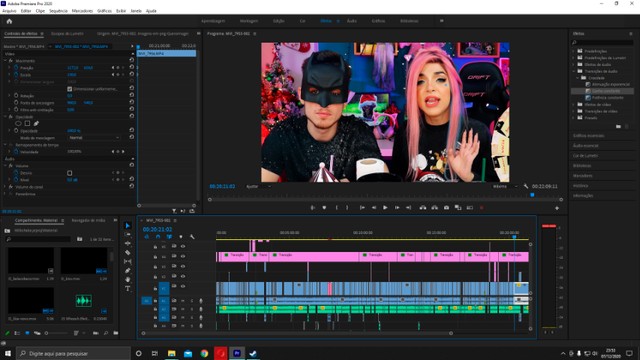Screen dimensions: 640x360
Task: Go to Out point in Program monitor
Action: [x=408, y=208]
